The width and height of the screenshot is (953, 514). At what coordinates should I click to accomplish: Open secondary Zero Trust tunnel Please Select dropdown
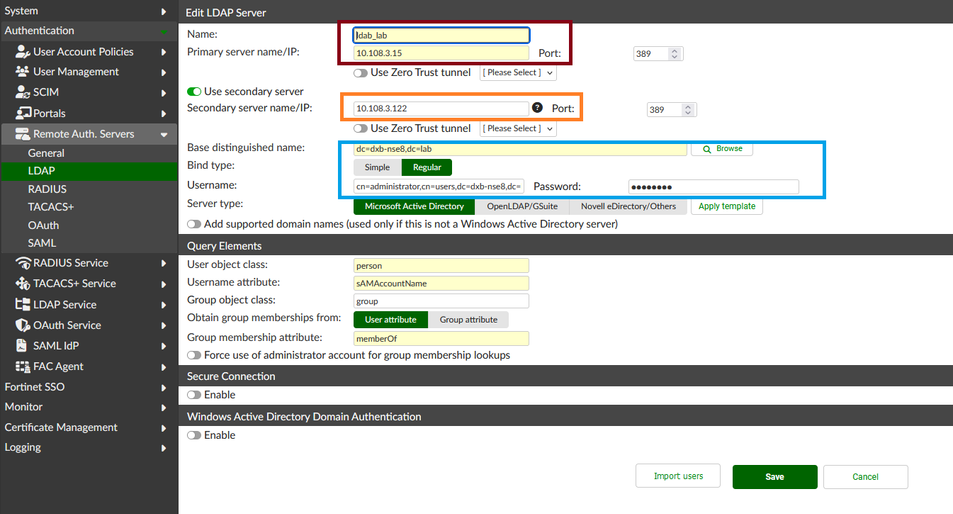pyautogui.click(x=518, y=129)
